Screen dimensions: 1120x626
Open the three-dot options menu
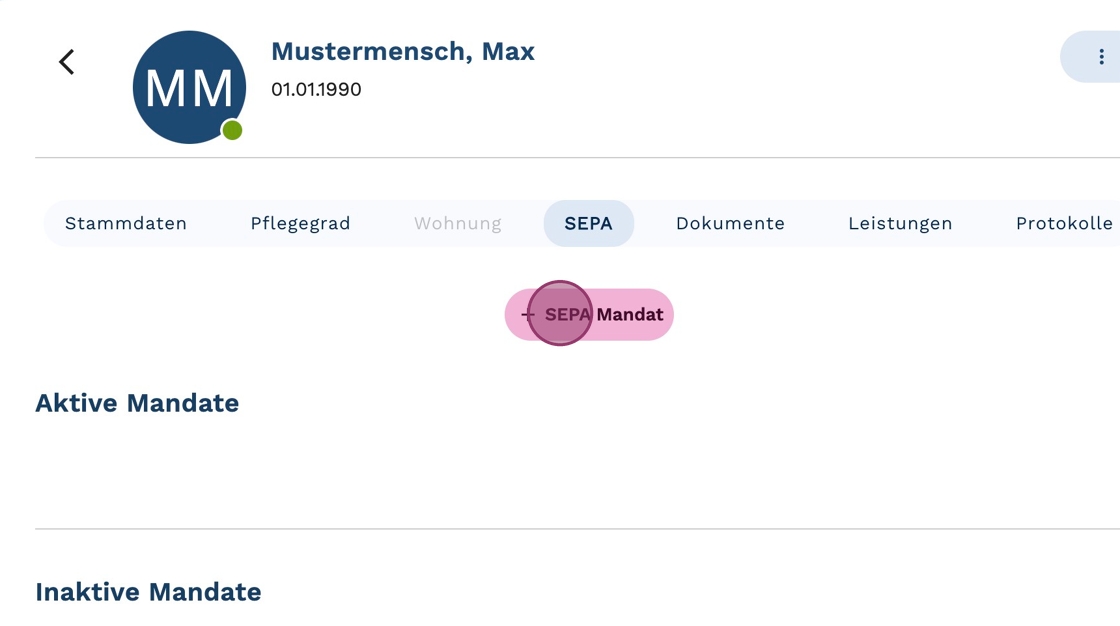click(1100, 57)
